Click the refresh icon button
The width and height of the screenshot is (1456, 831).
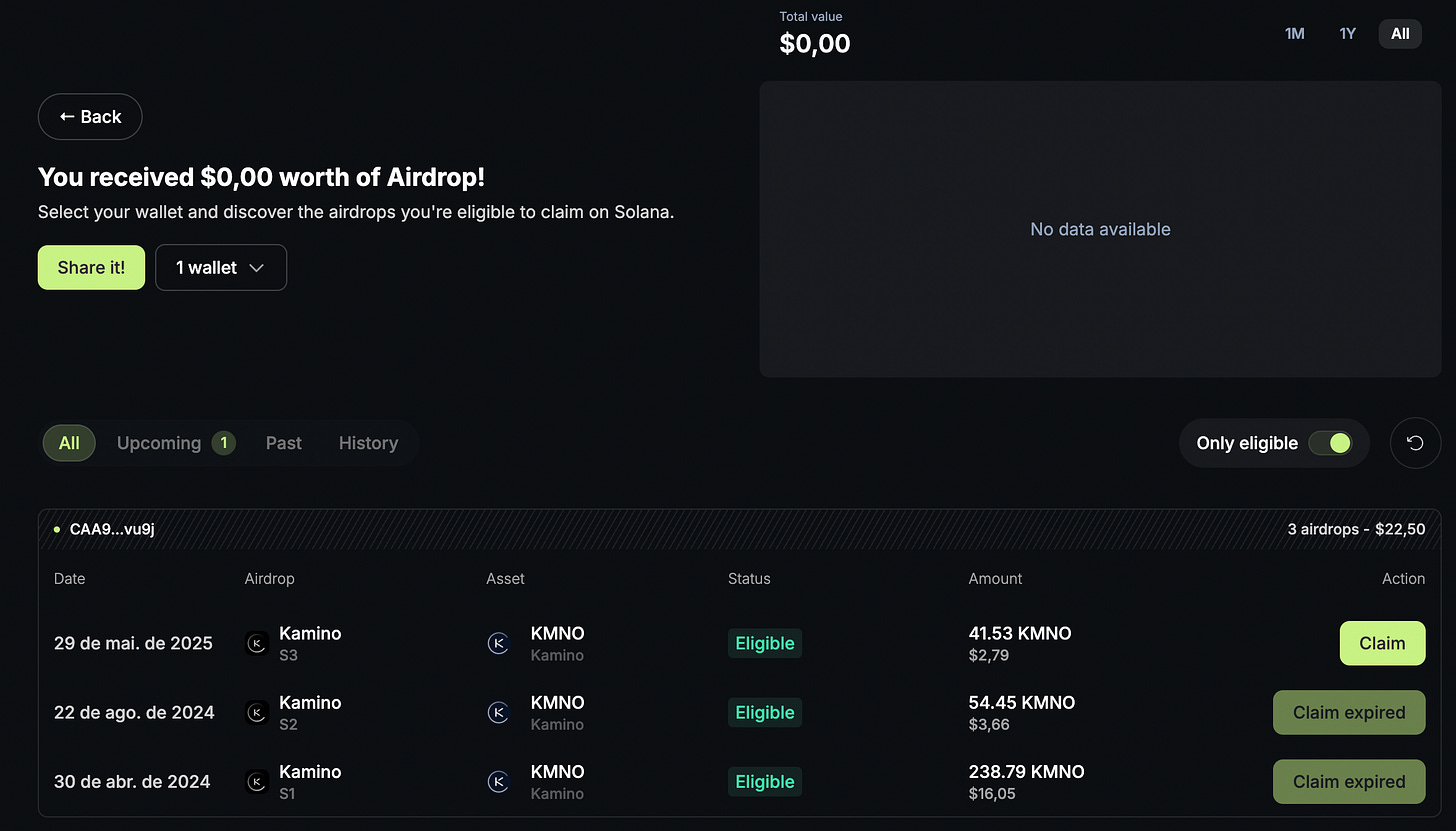click(x=1415, y=443)
